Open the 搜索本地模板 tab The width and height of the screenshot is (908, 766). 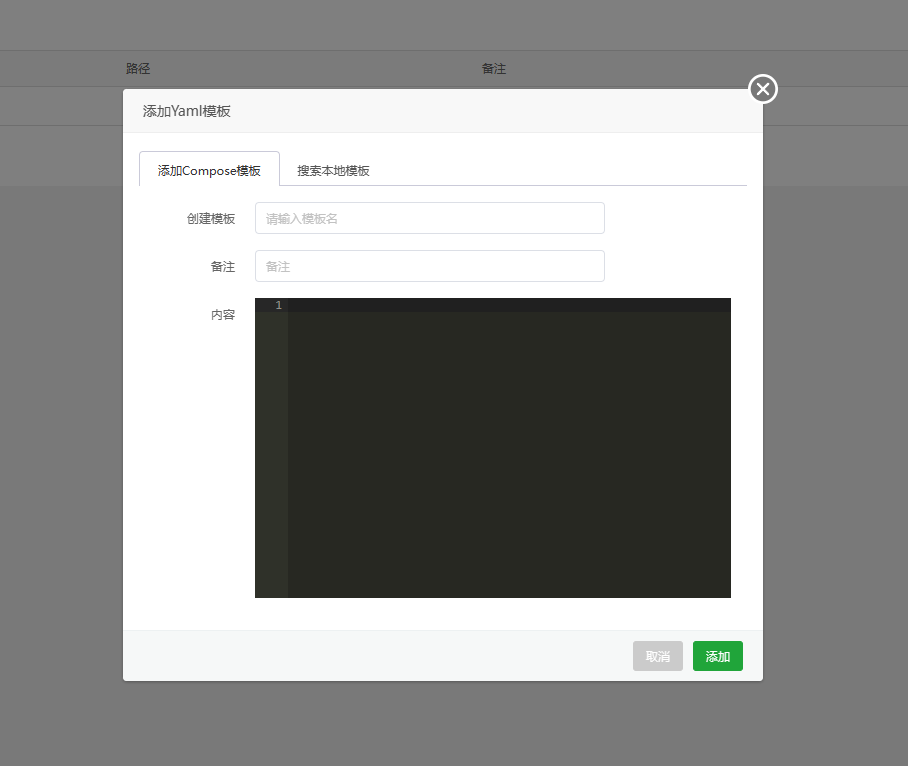(x=333, y=170)
